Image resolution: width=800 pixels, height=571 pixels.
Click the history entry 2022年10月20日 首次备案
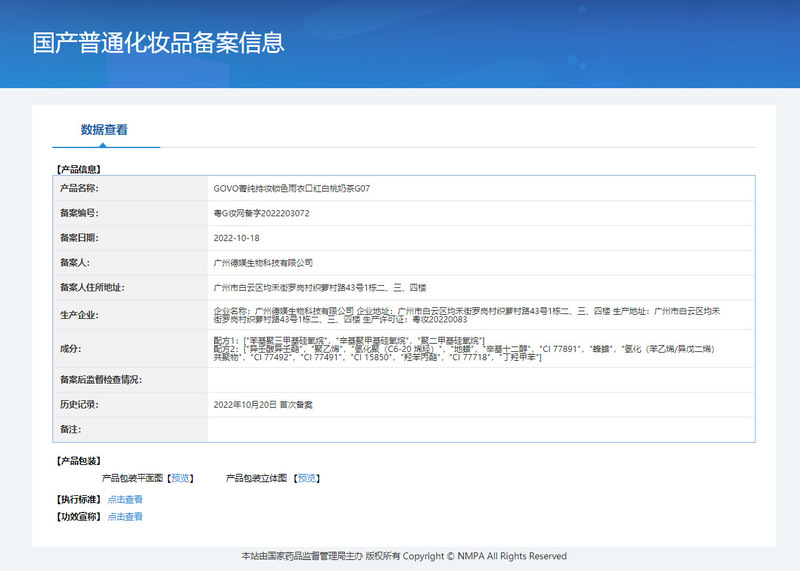pos(263,405)
